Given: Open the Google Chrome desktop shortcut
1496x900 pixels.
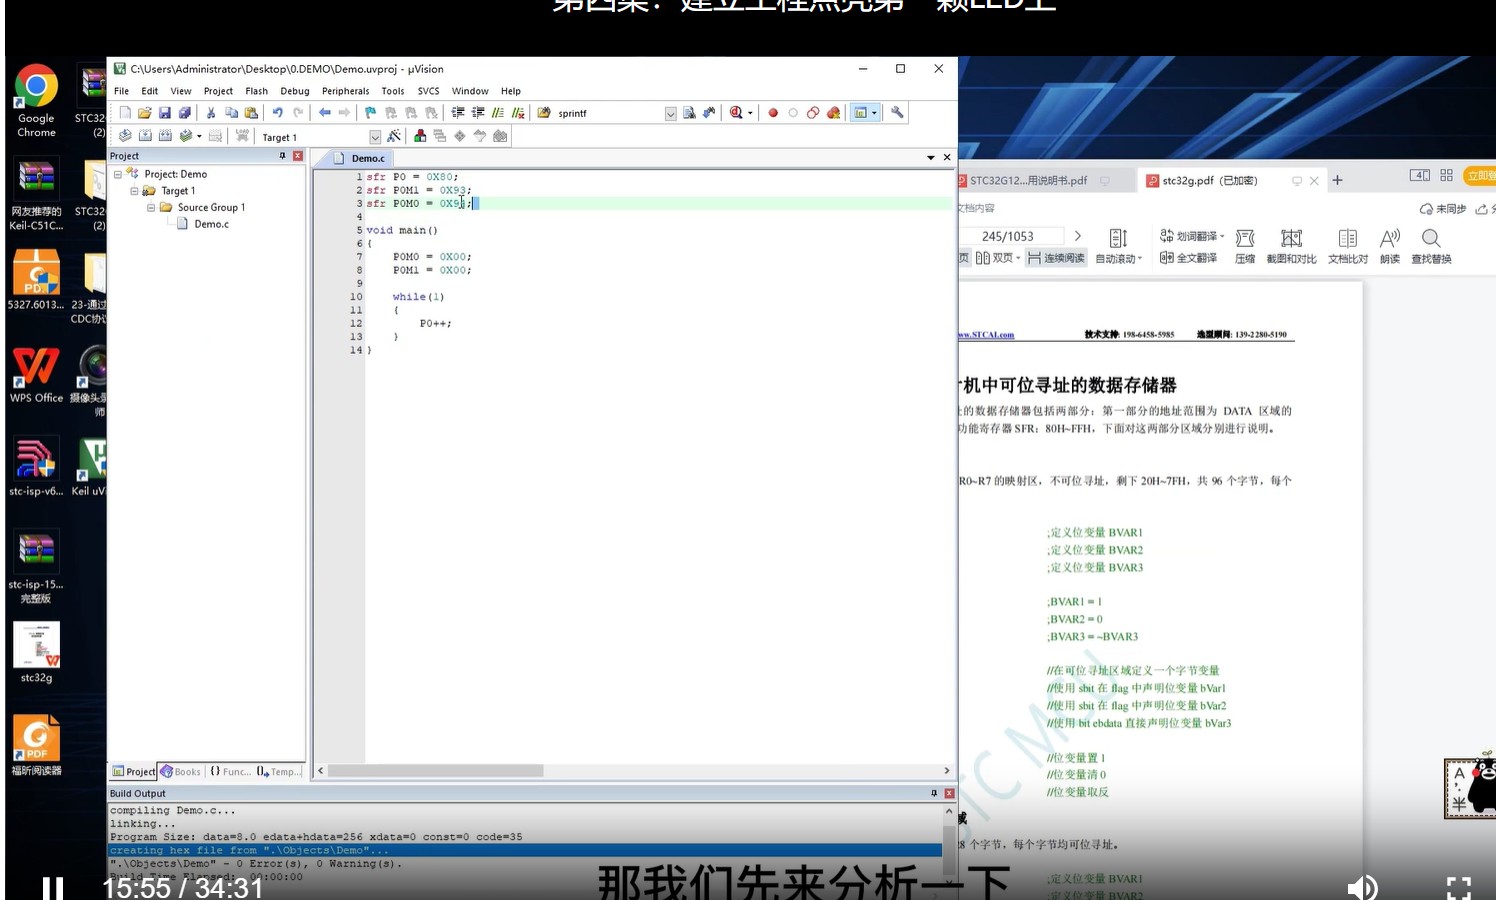Looking at the screenshot, I should tap(36, 101).
